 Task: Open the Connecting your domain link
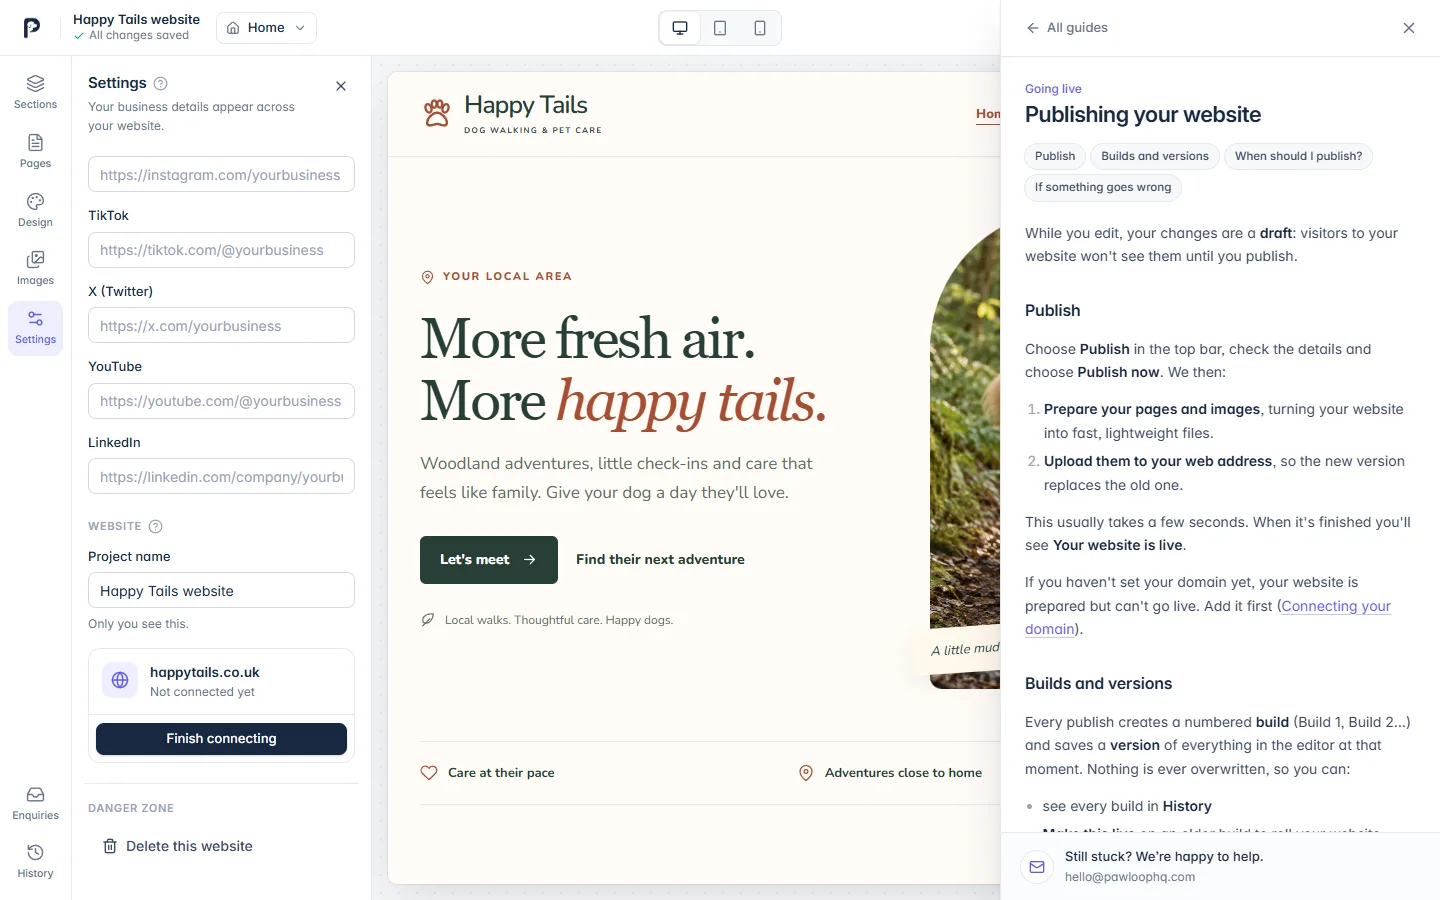pos(1208,617)
